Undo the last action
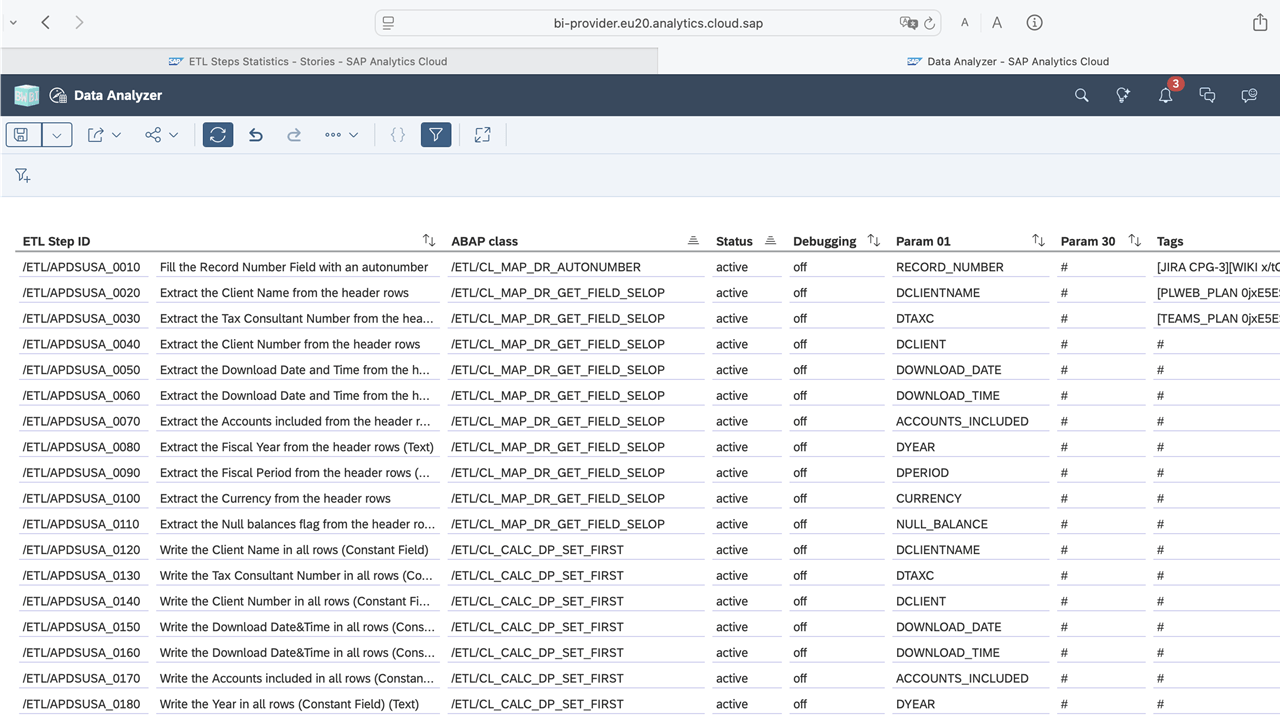Screen dimensions: 1280x720 (255, 134)
